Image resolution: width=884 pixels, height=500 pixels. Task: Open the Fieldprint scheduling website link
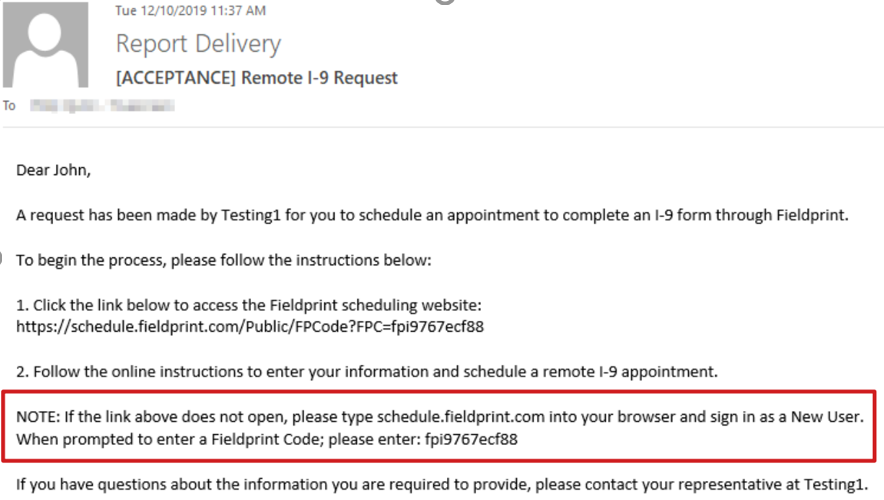250,327
